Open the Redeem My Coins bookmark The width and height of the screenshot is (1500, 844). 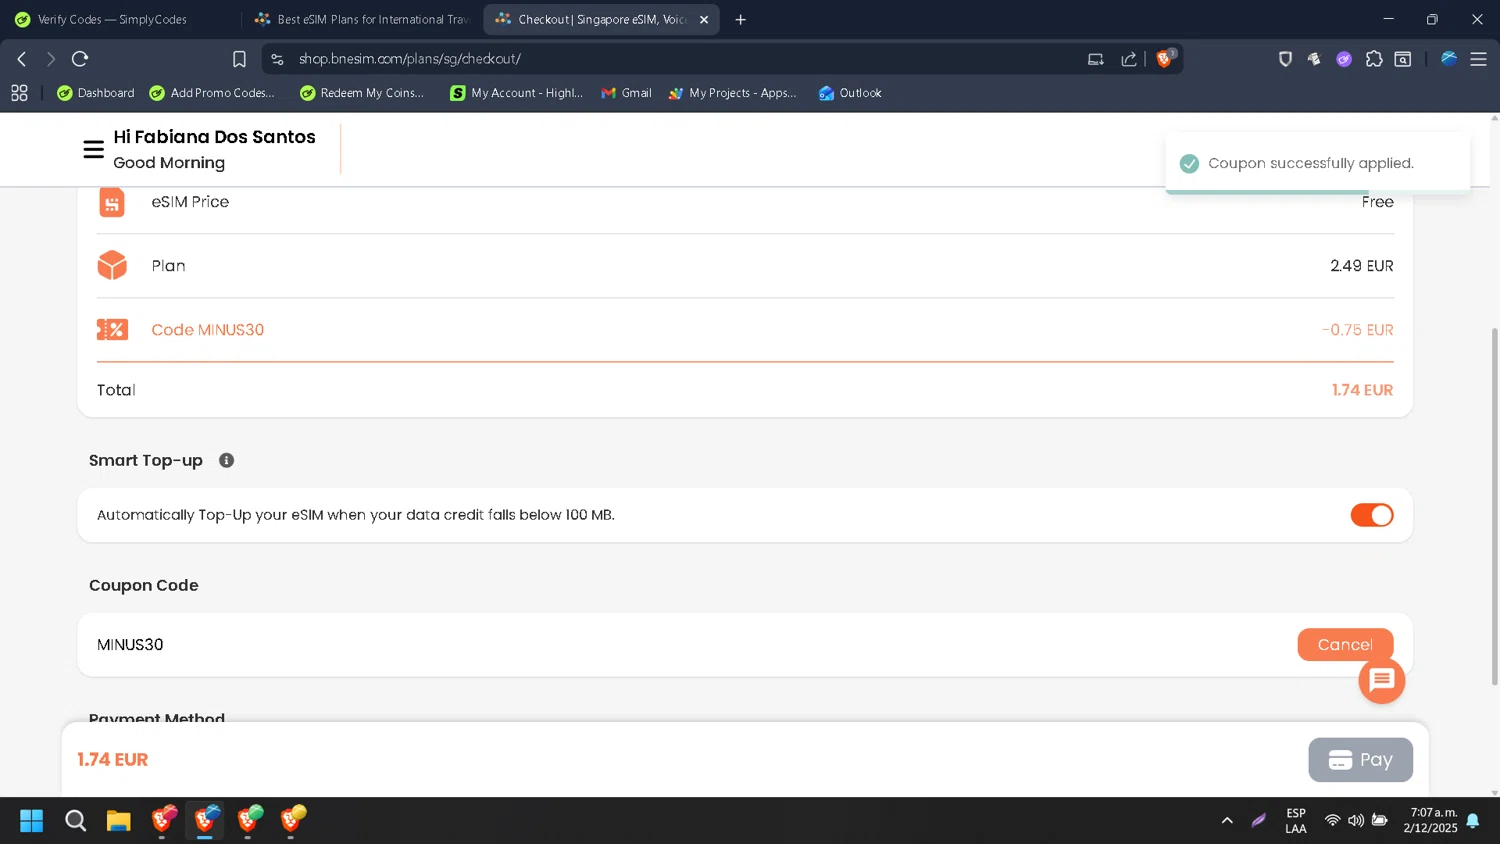click(362, 93)
